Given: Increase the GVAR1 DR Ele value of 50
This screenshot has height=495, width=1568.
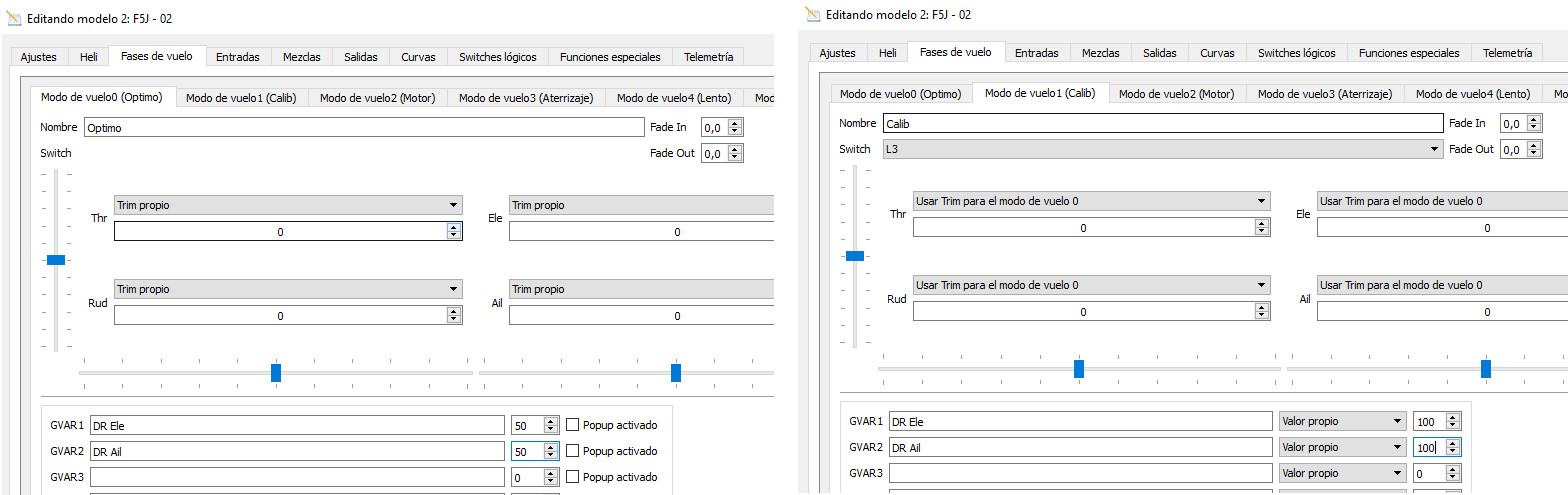Looking at the screenshot, I should pyautogui.click(x=551, y=421).
